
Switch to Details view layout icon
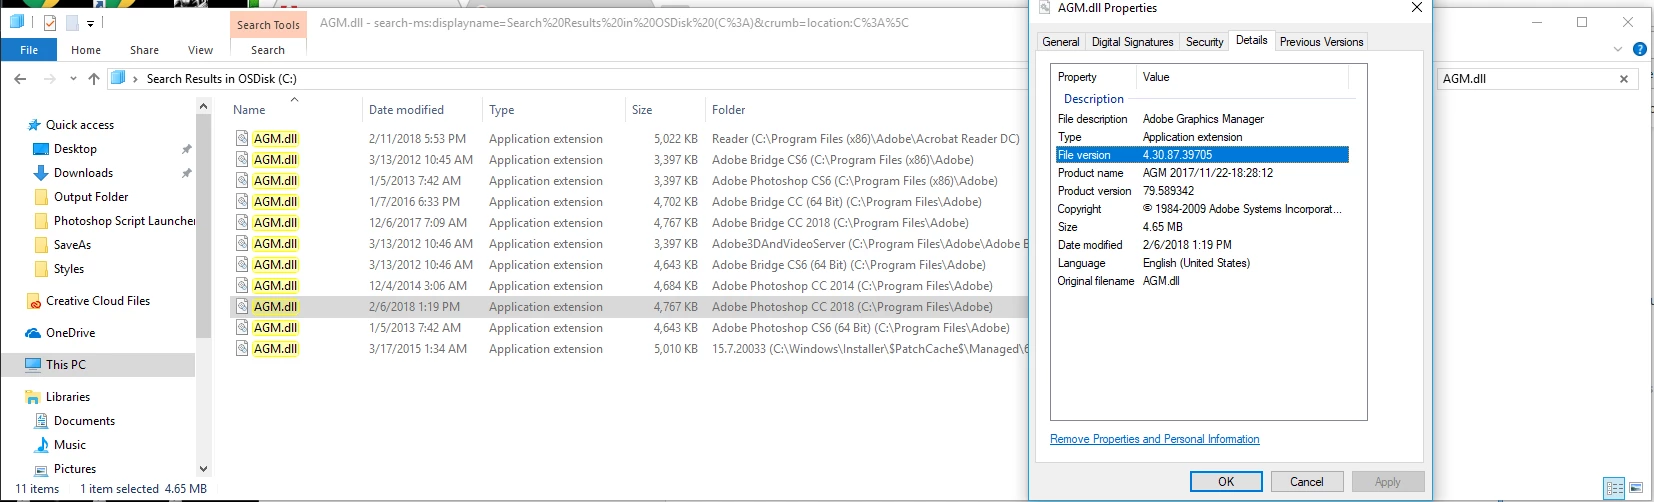pyautogui.click(x=1614, y=488)
